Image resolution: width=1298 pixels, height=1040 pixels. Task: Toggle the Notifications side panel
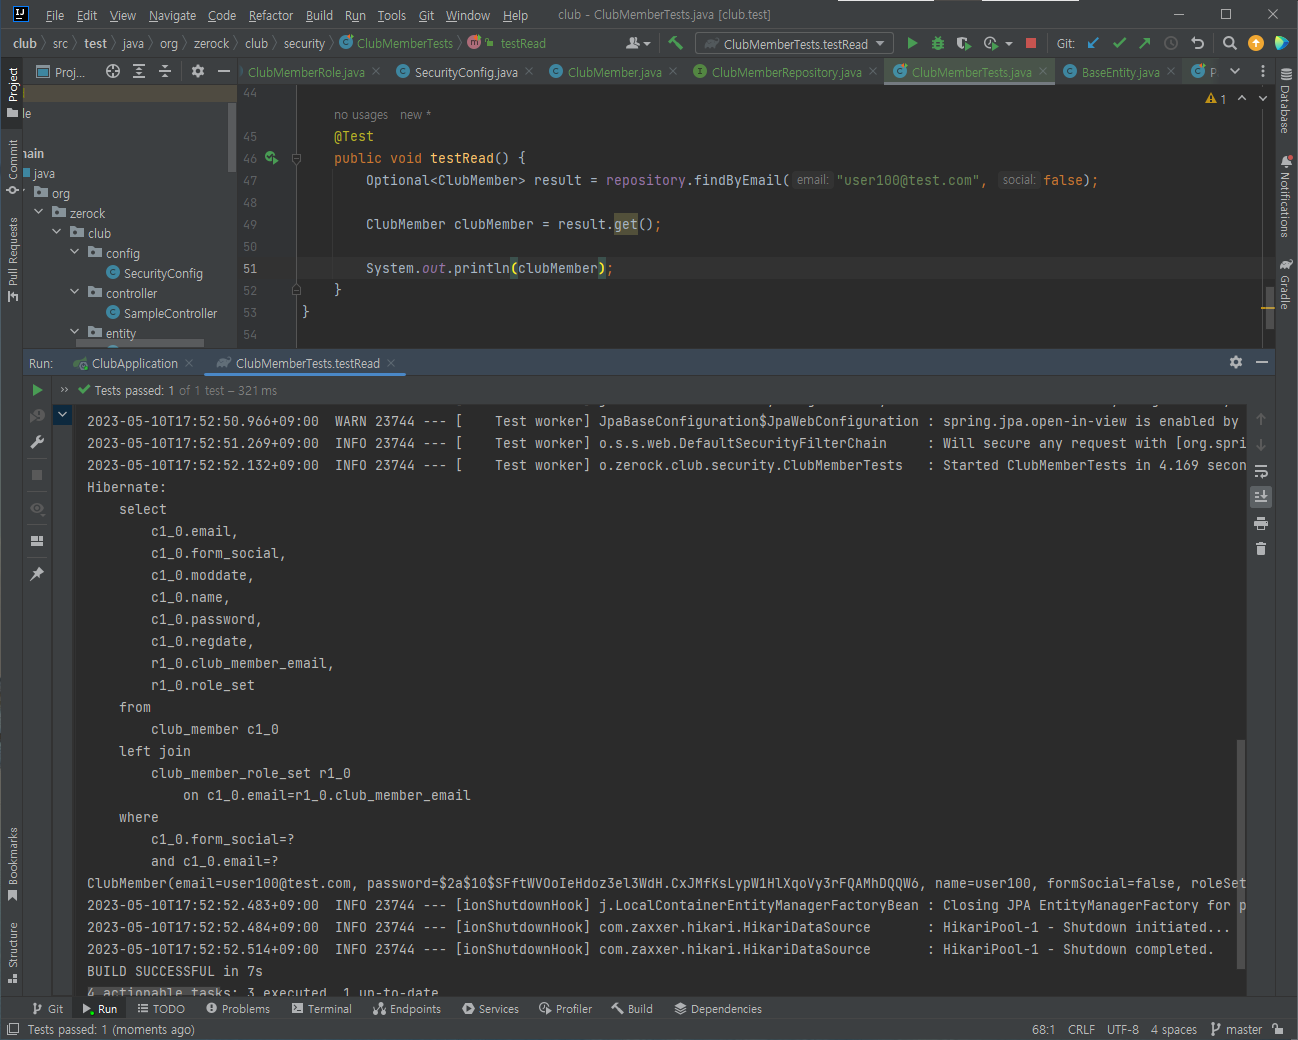[x=1285, y=196]
